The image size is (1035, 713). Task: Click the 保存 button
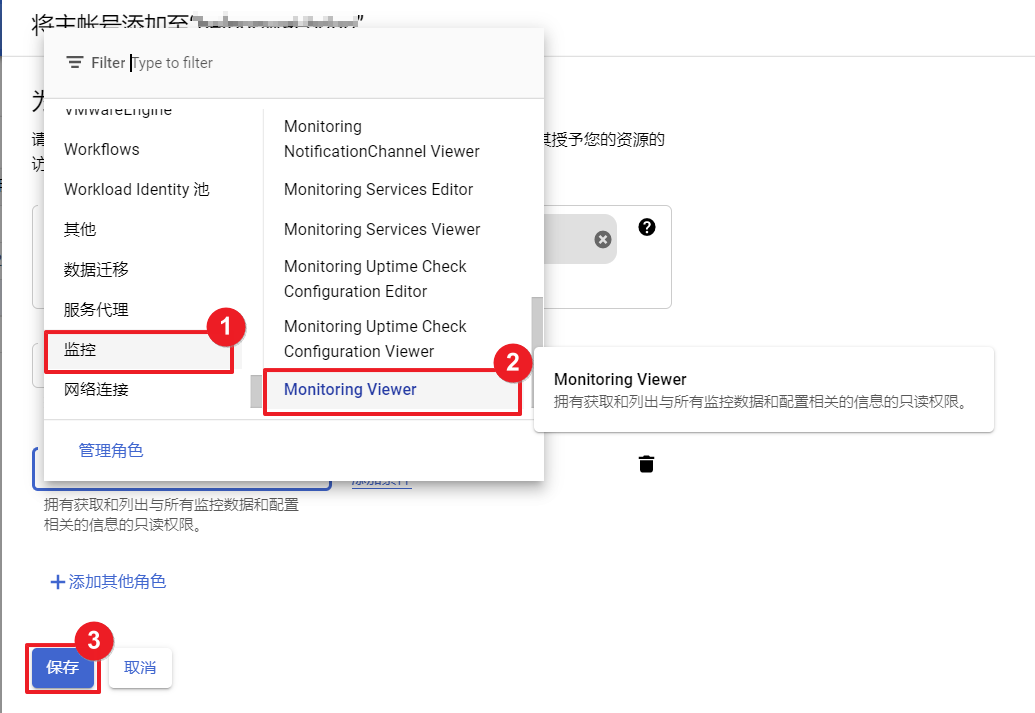coord(62,668)
